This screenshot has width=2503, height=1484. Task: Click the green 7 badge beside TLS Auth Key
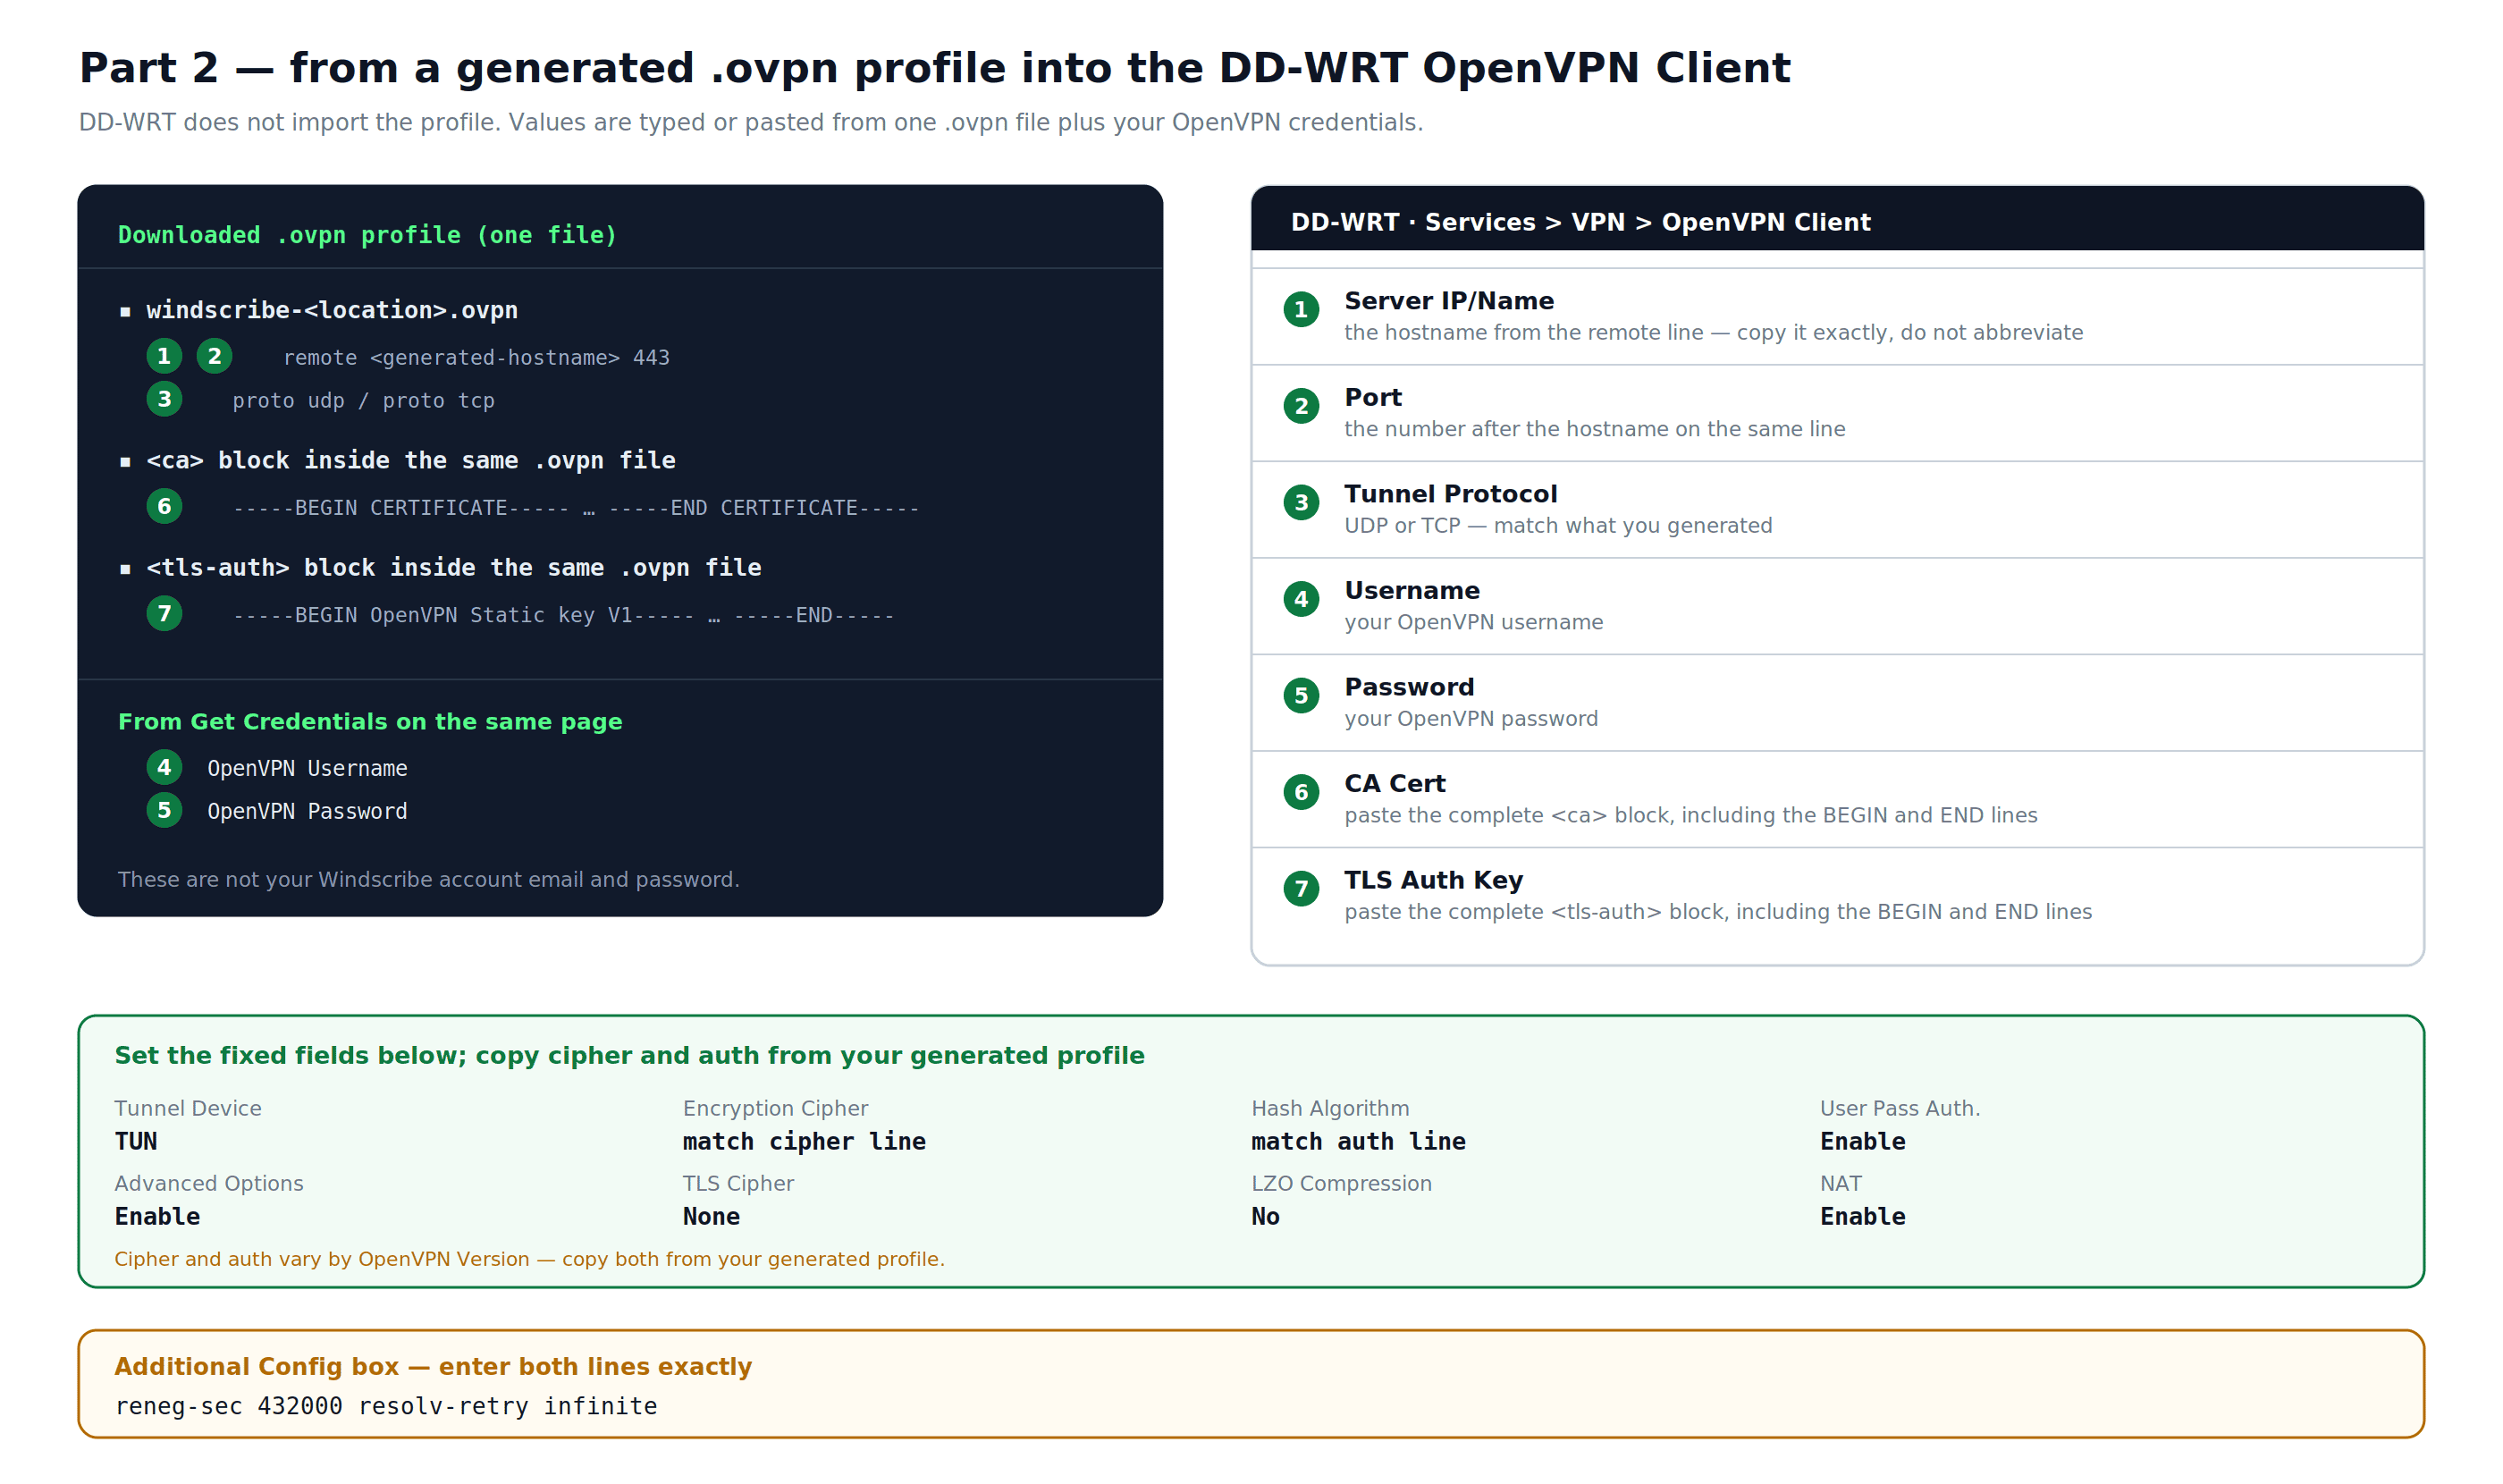(1301, 888)
